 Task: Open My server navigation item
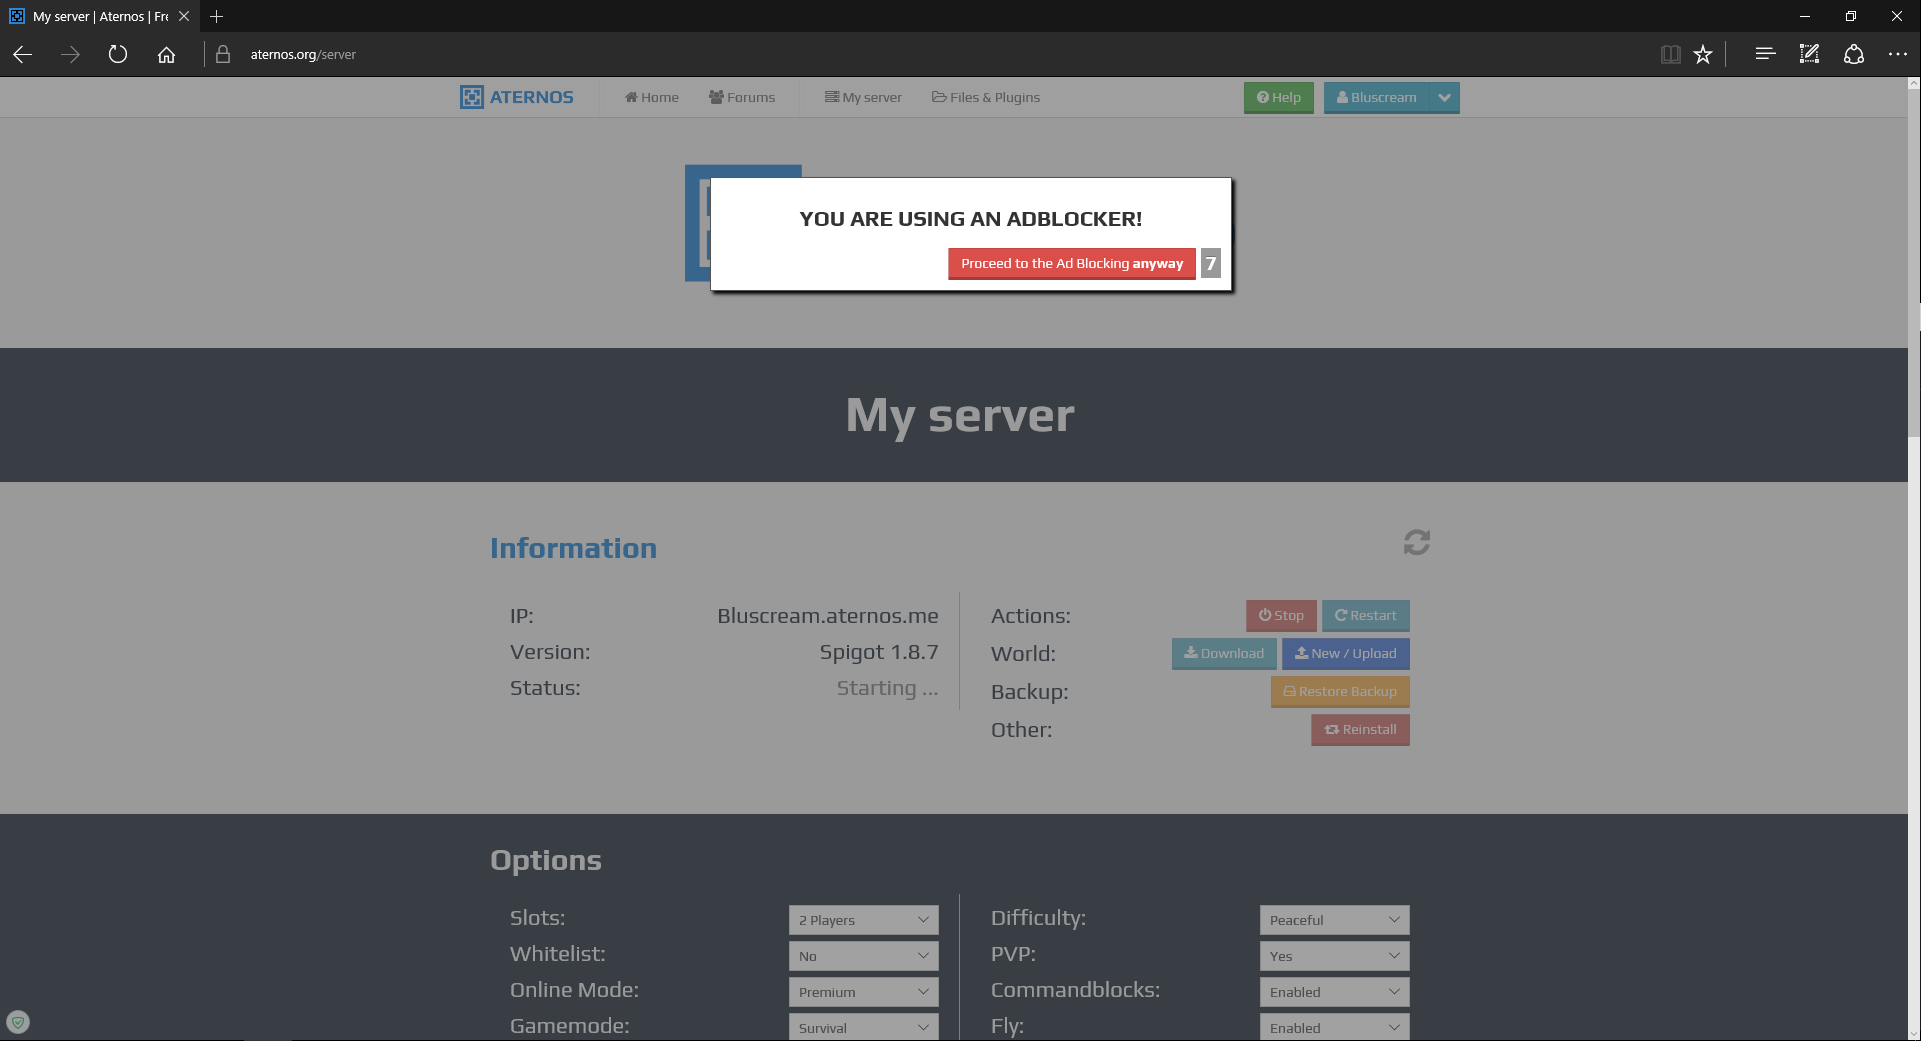tap(863, 97)
